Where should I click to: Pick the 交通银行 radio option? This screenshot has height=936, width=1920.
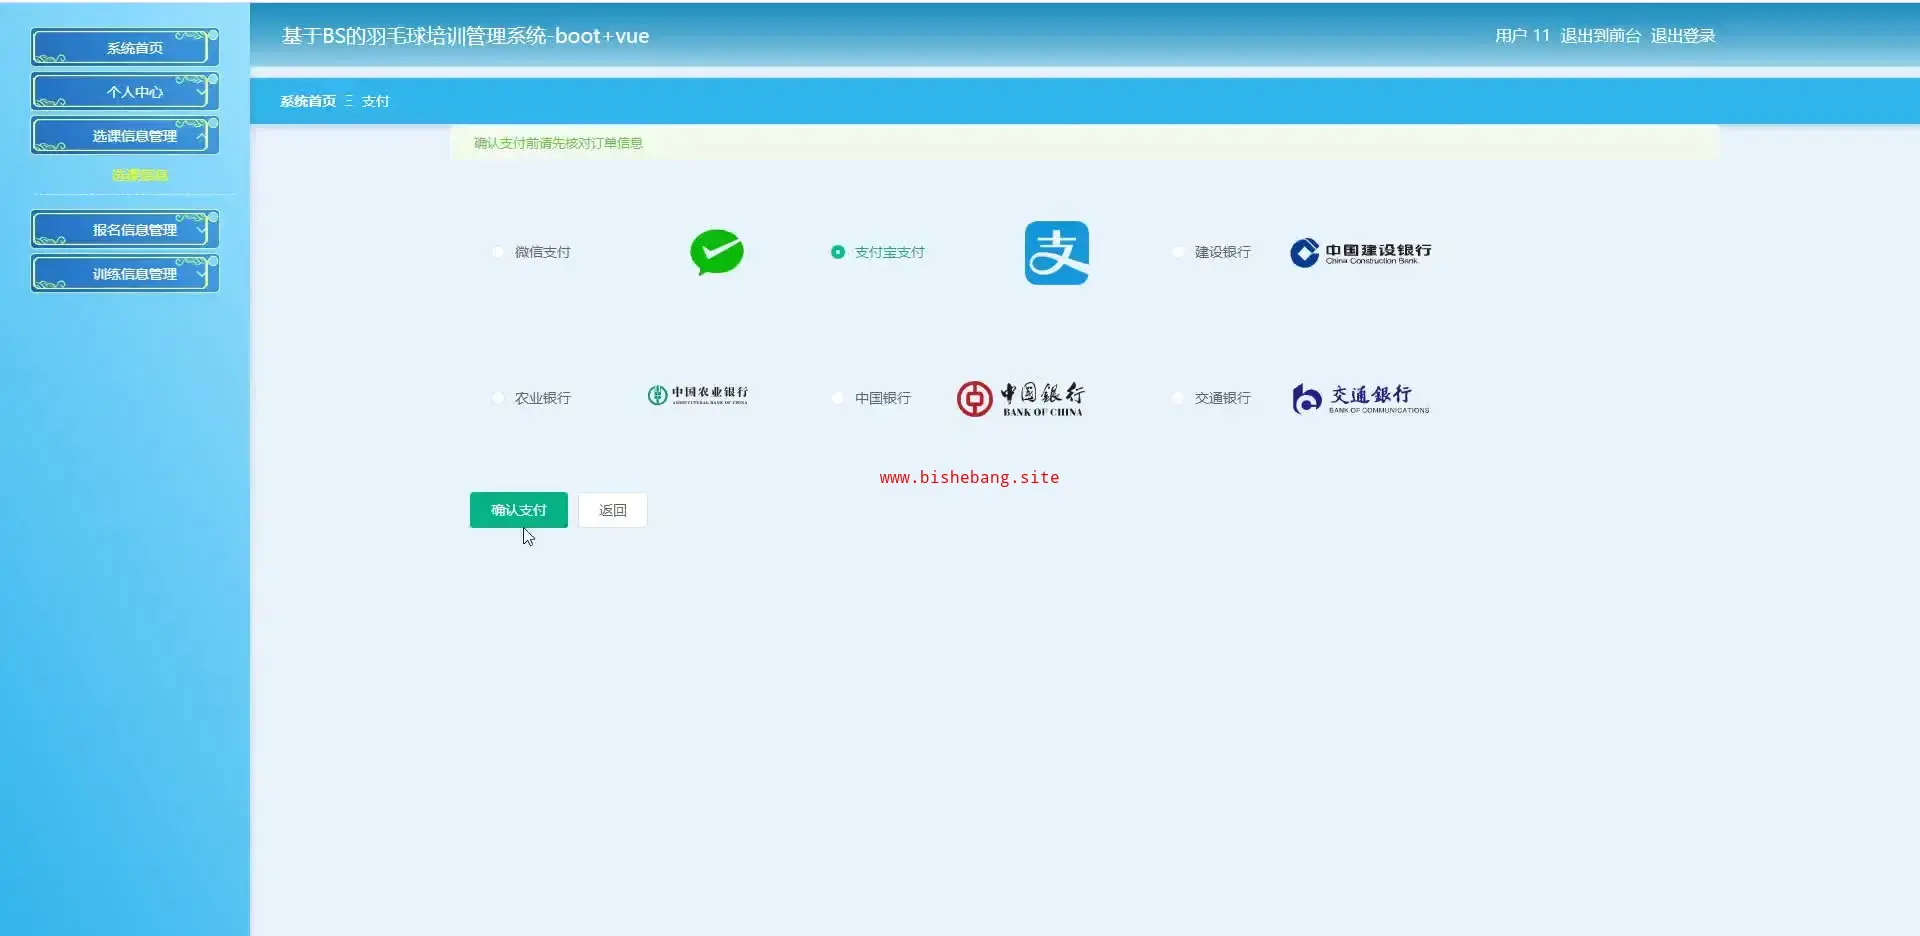click(1178, 398)
